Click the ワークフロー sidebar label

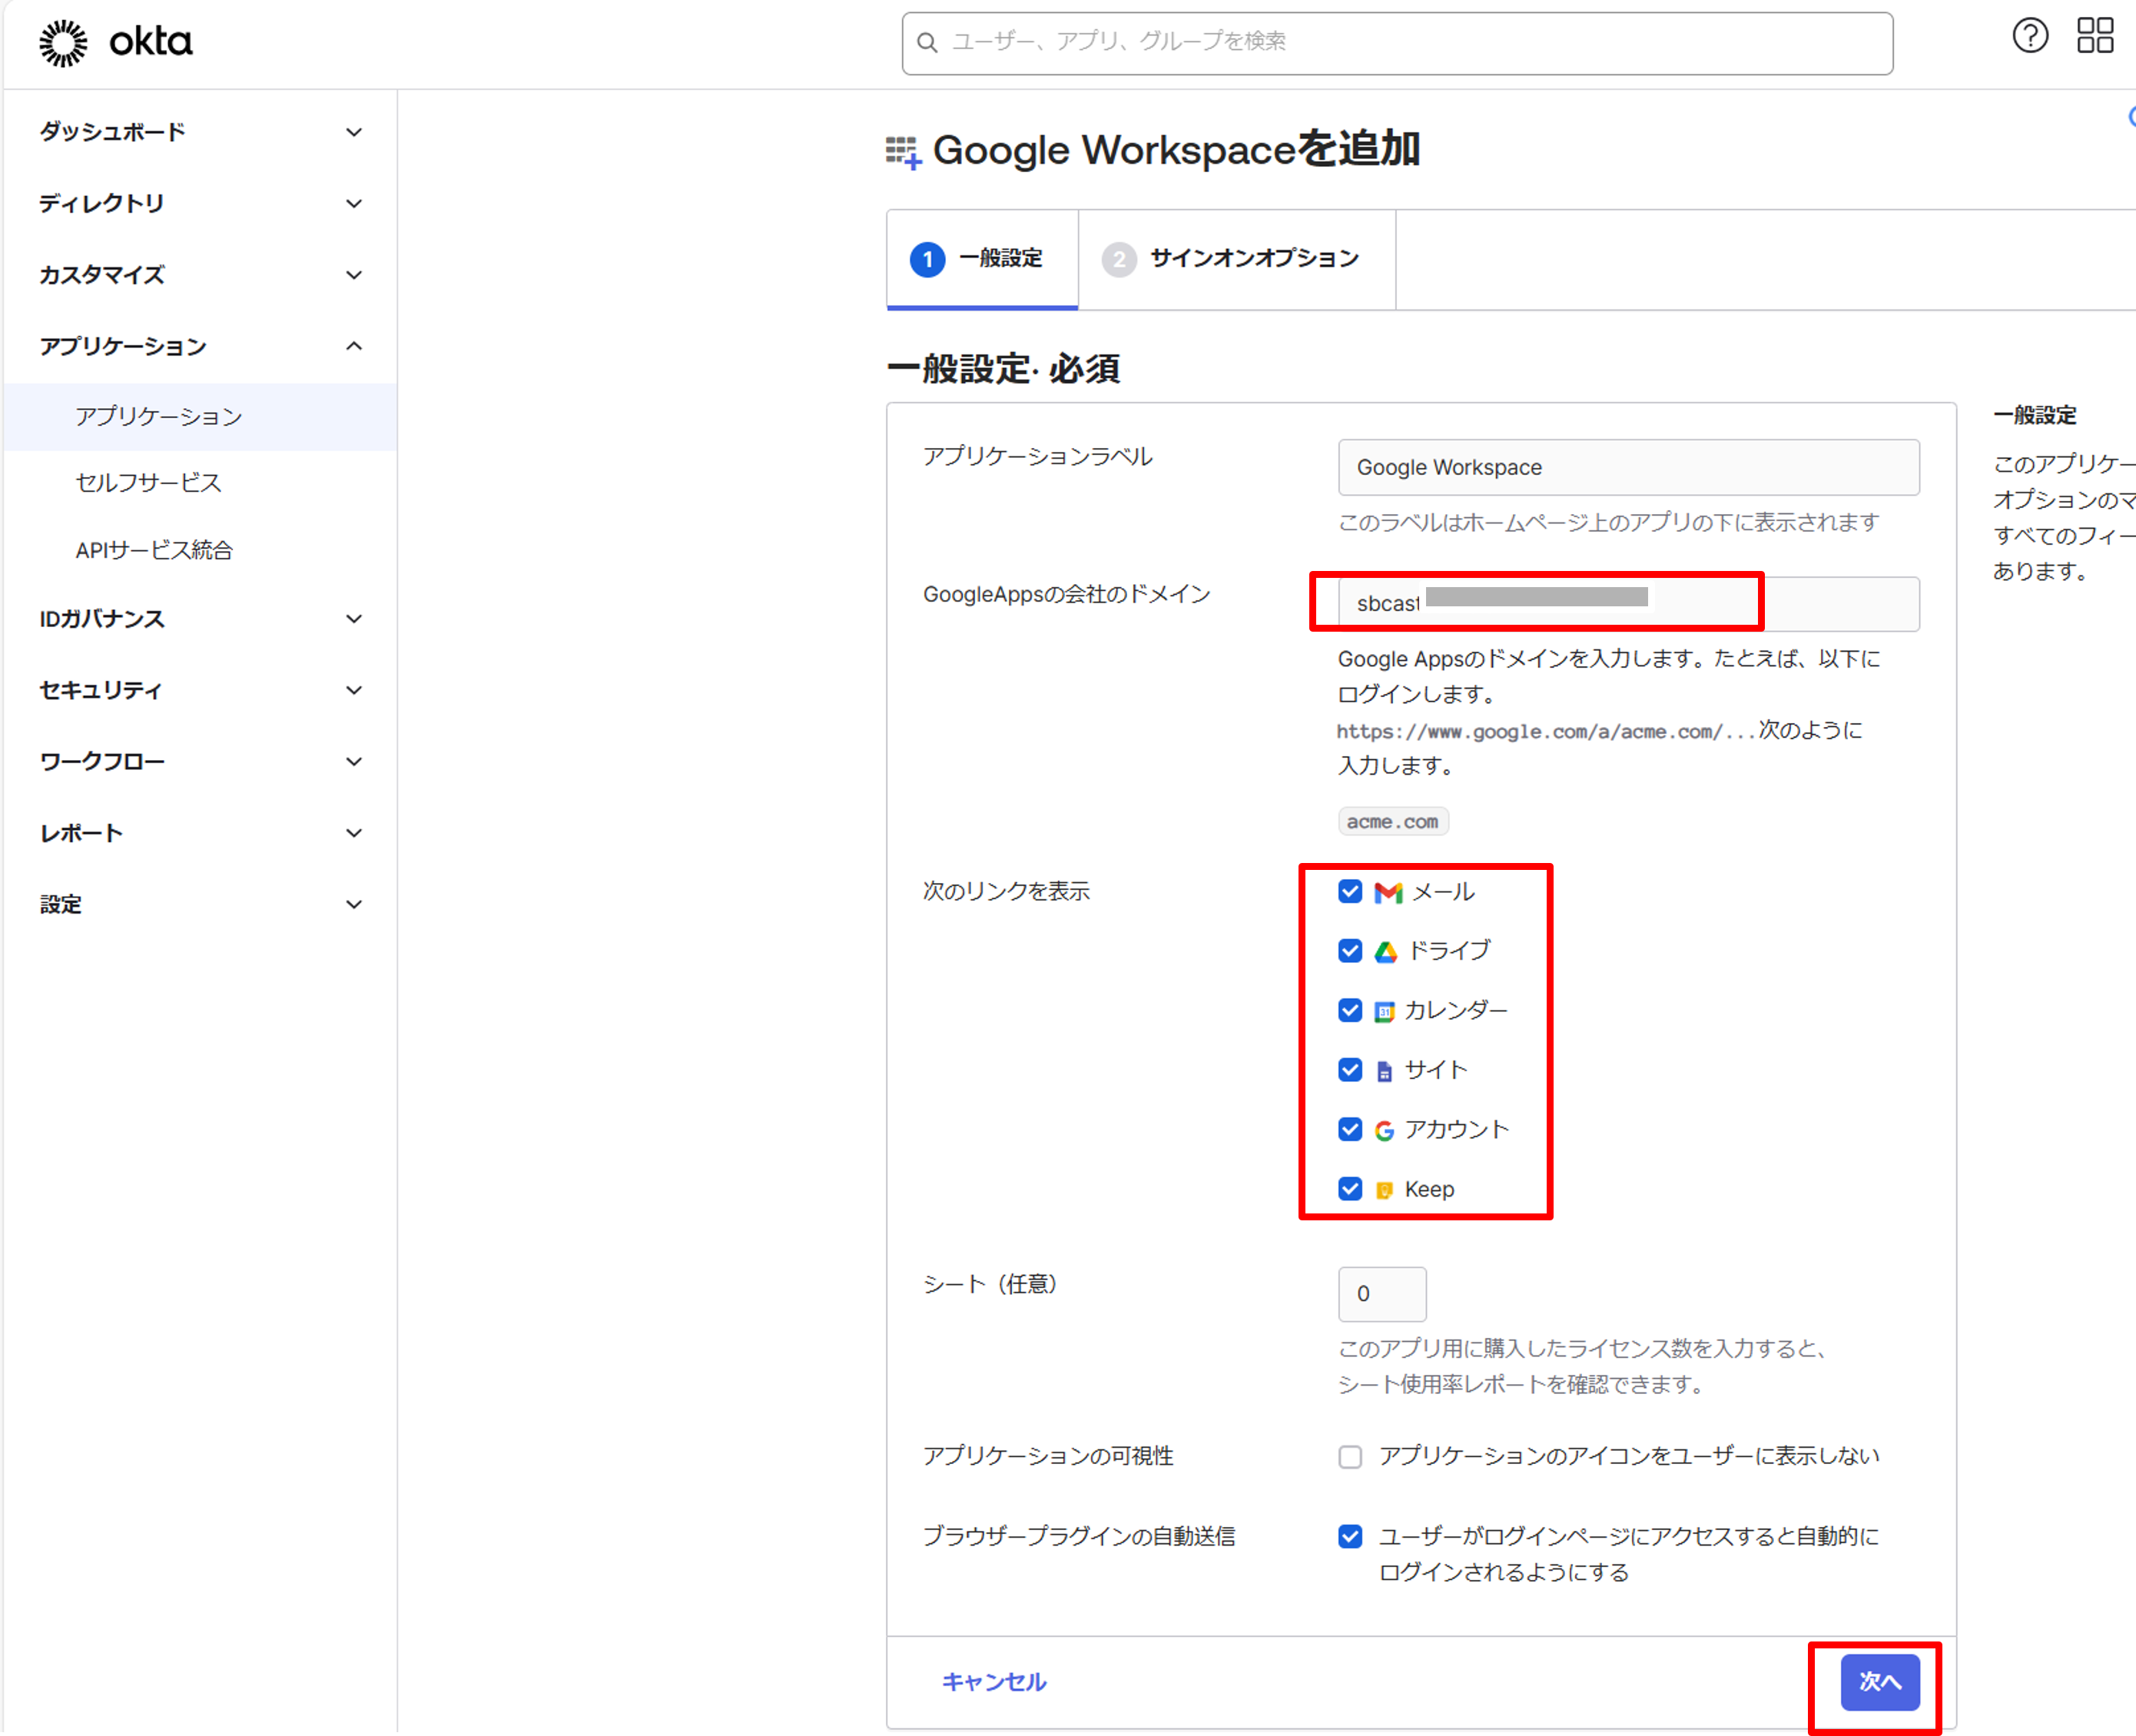click(102, 762)
